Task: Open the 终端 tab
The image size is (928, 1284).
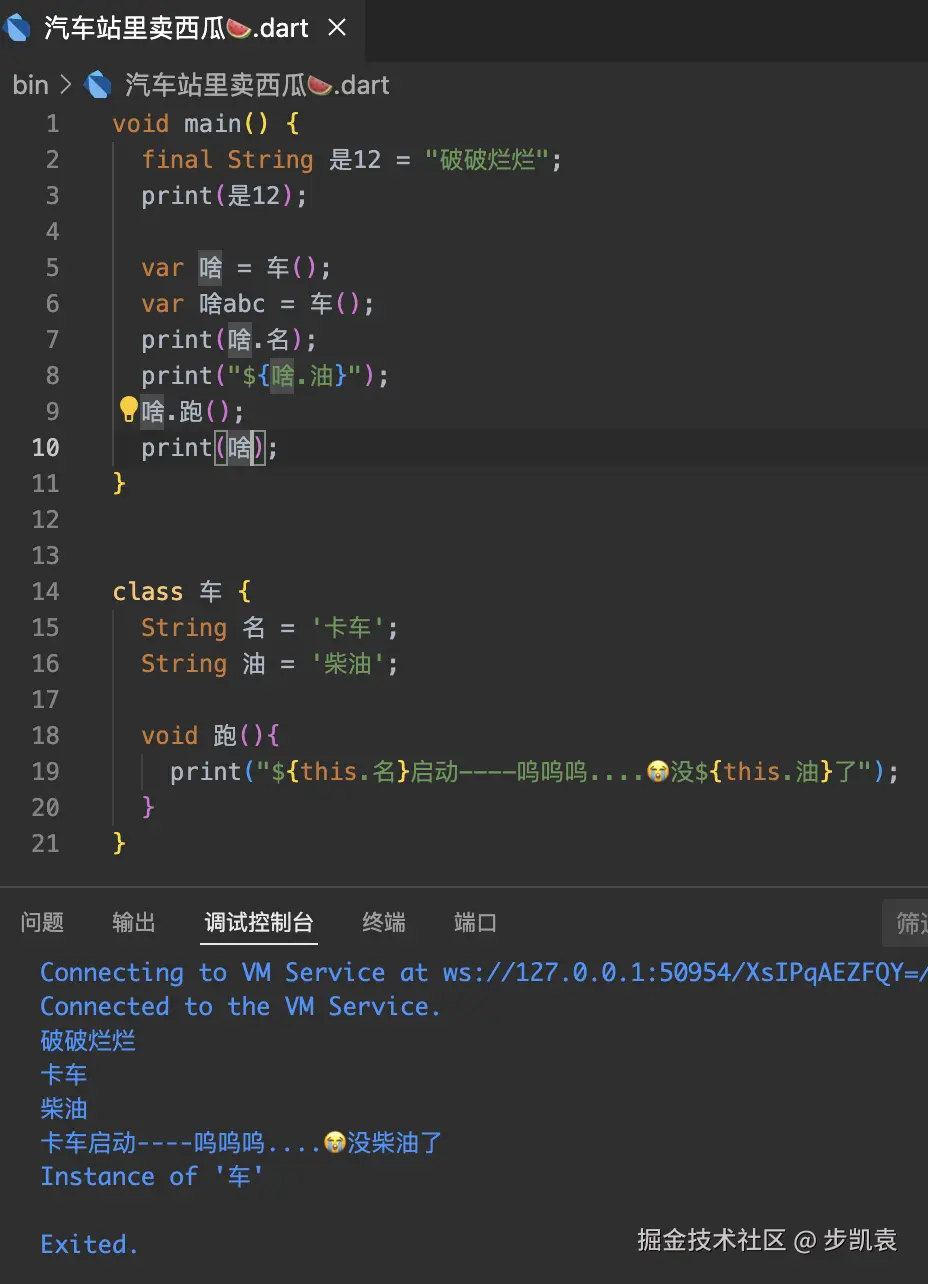Action: (383, 923)
